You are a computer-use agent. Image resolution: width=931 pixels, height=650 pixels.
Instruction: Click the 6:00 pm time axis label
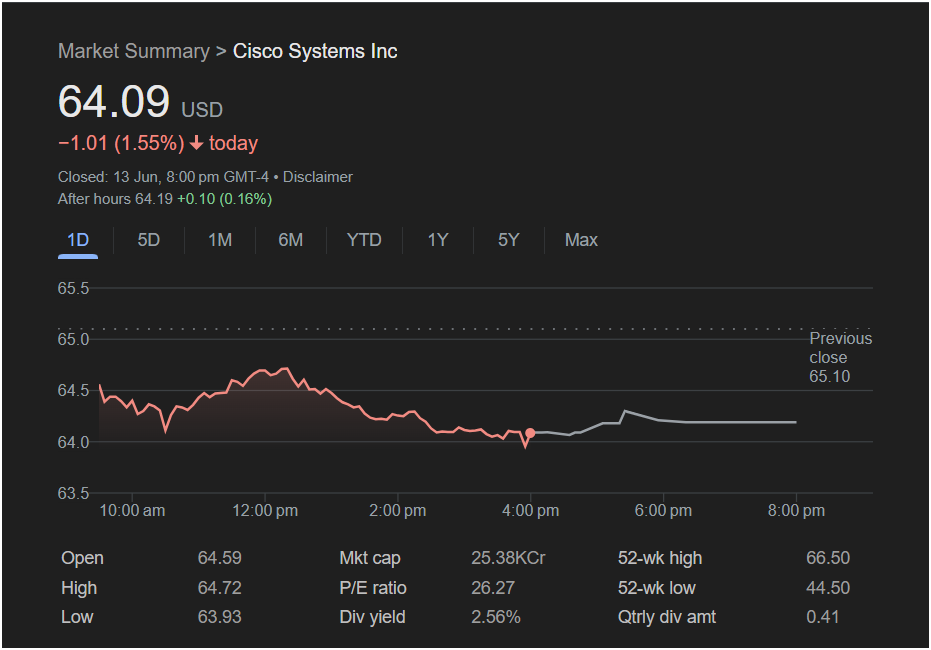pyautogui.click(x=663, y=511)
